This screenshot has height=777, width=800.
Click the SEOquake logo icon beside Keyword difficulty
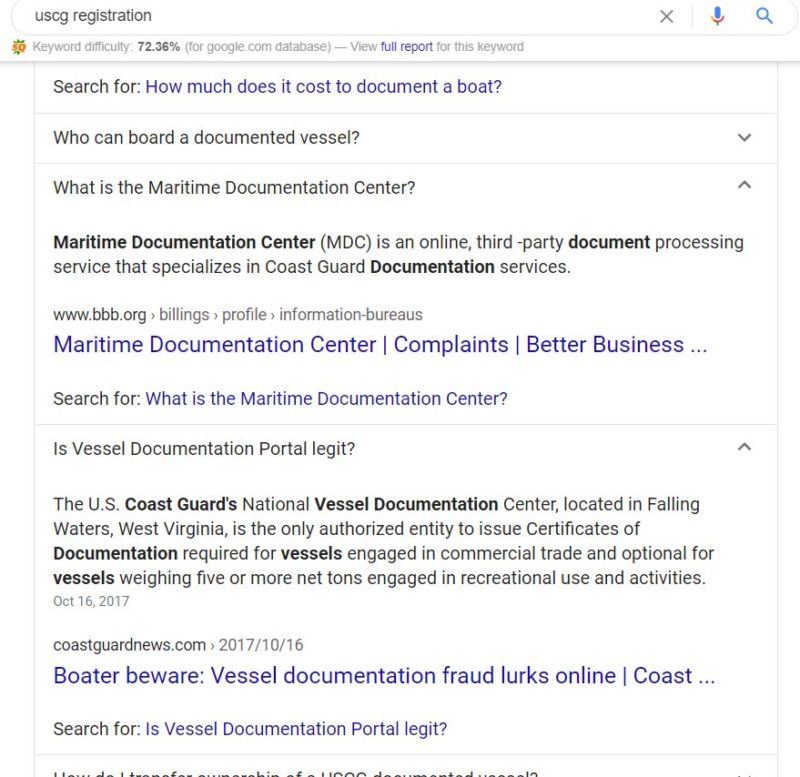click(19, 47)
